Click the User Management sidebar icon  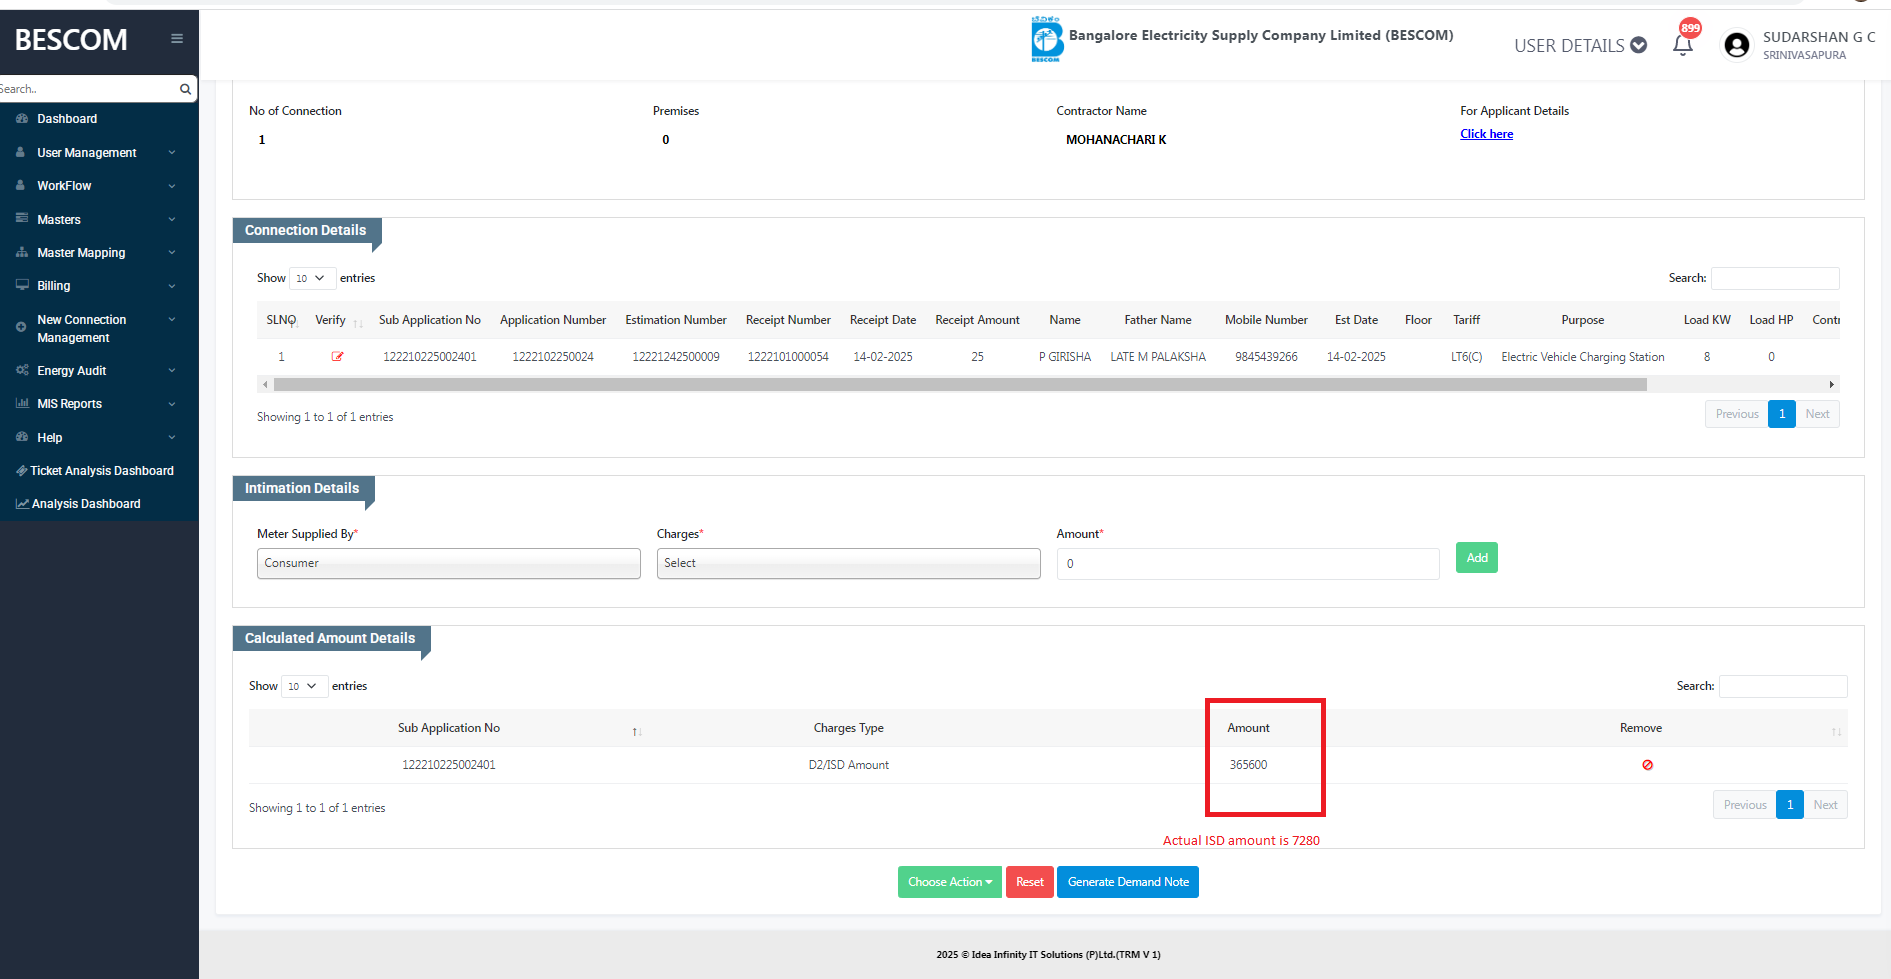click(21, 152)
